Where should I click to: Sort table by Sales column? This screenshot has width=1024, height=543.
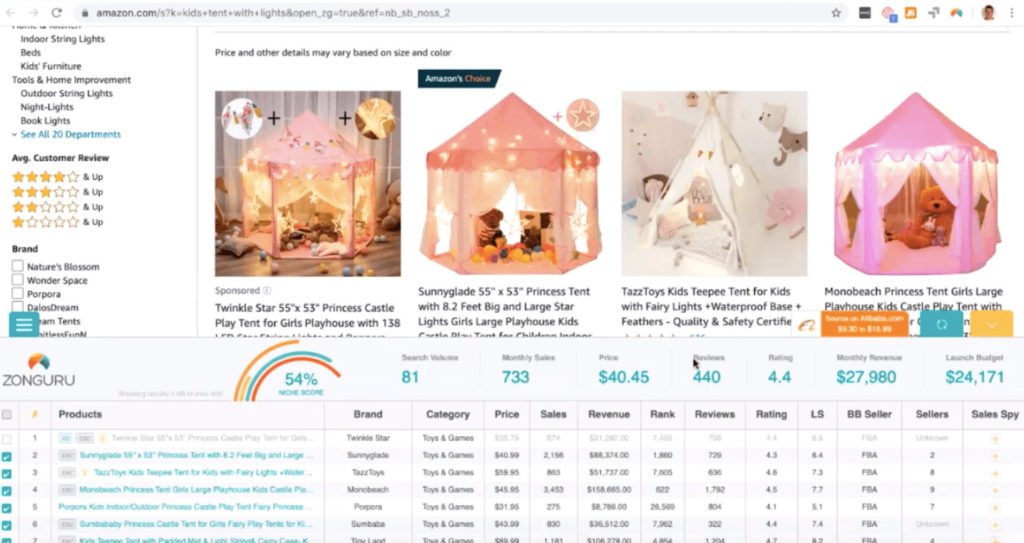(552, 414)
